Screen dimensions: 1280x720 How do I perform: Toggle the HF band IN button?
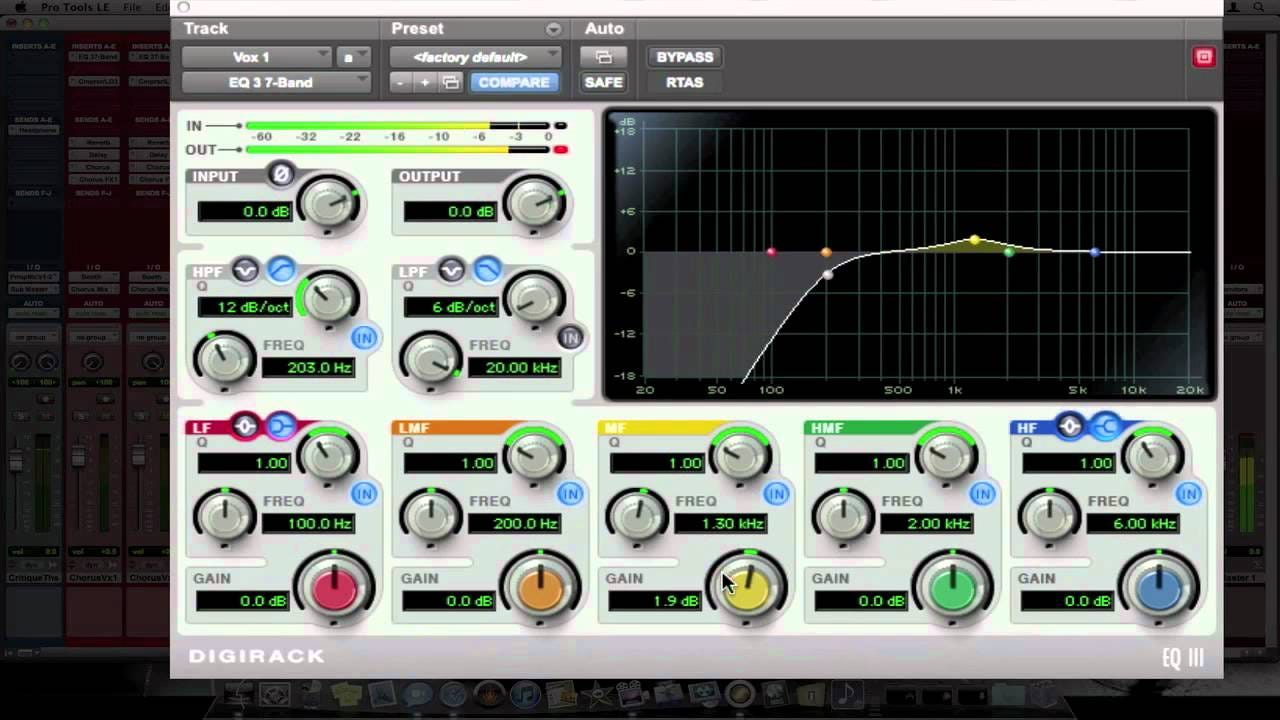tap(1188, 494)
